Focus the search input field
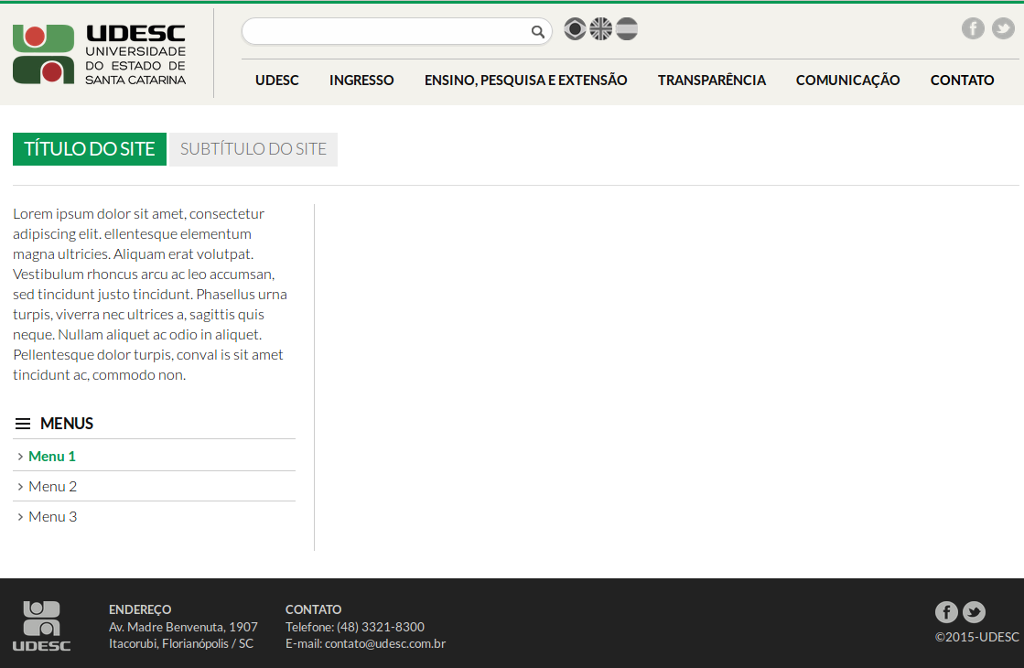The image size is (1024, 668). pyautogui.click(x=385, y=32)
